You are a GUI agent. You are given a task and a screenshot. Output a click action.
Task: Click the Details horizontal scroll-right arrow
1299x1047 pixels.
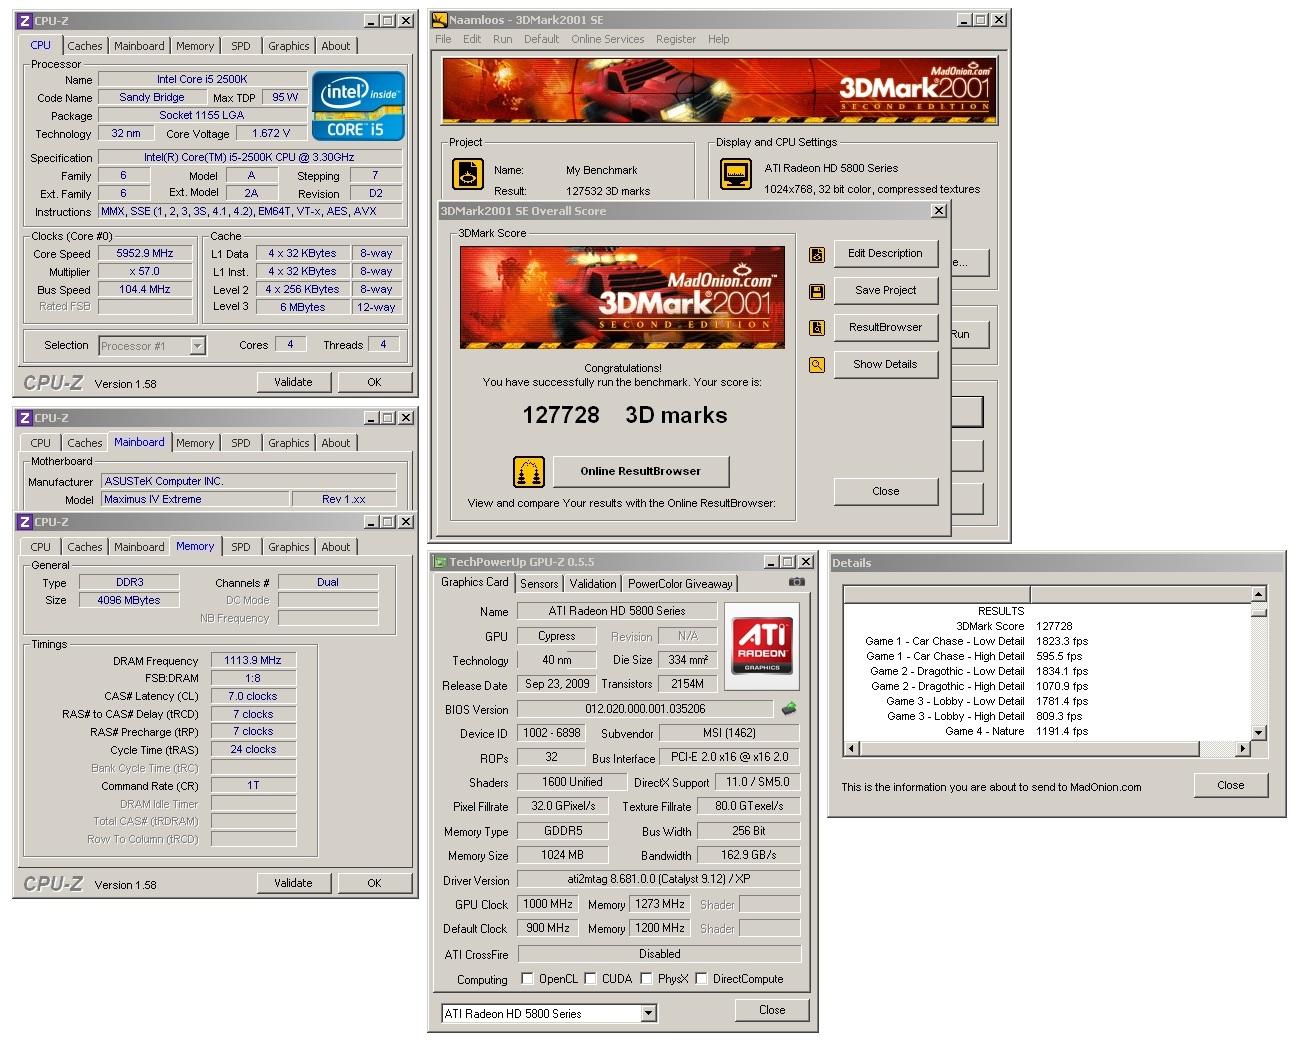point(1243,748)
